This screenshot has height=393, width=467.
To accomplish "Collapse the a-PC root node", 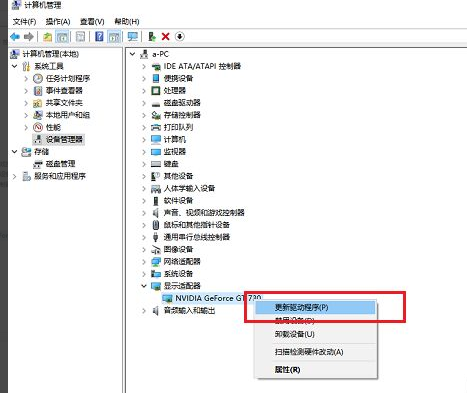I will [132, 54].
